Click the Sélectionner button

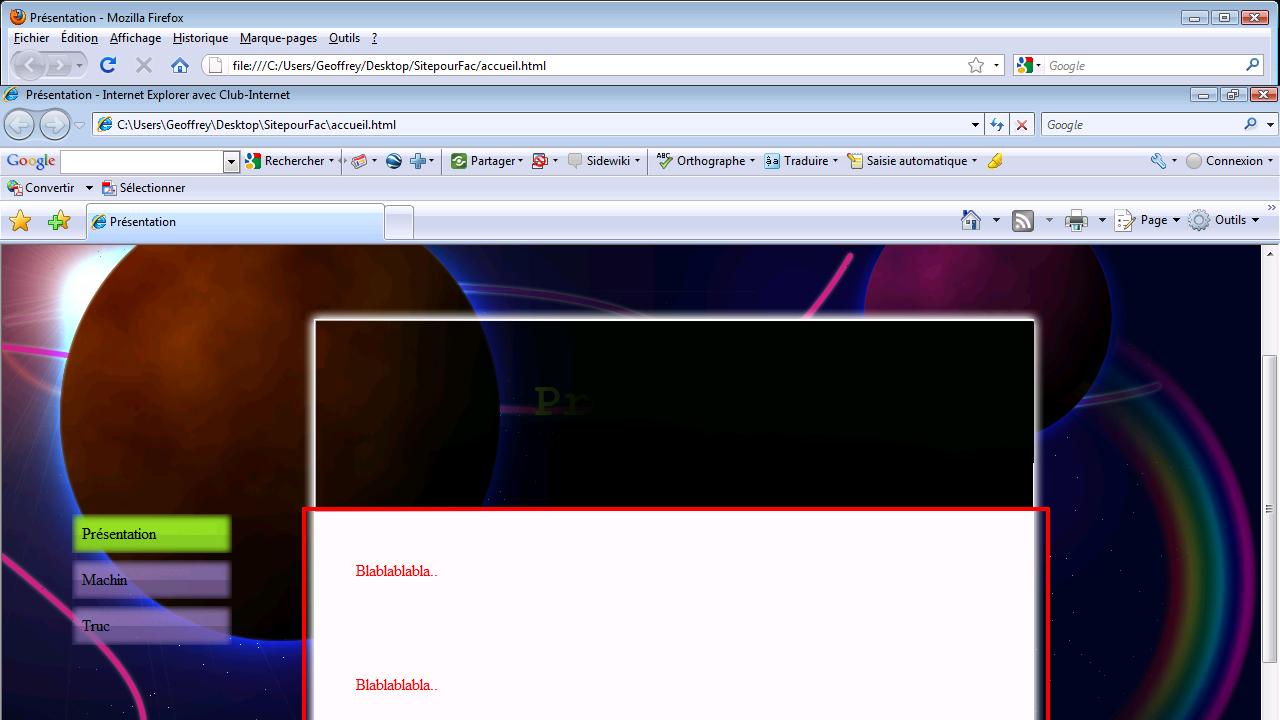(x=144, y=188)
